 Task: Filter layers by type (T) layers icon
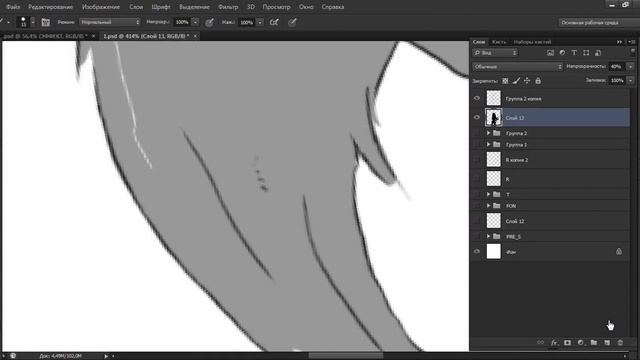pos(574,53)
